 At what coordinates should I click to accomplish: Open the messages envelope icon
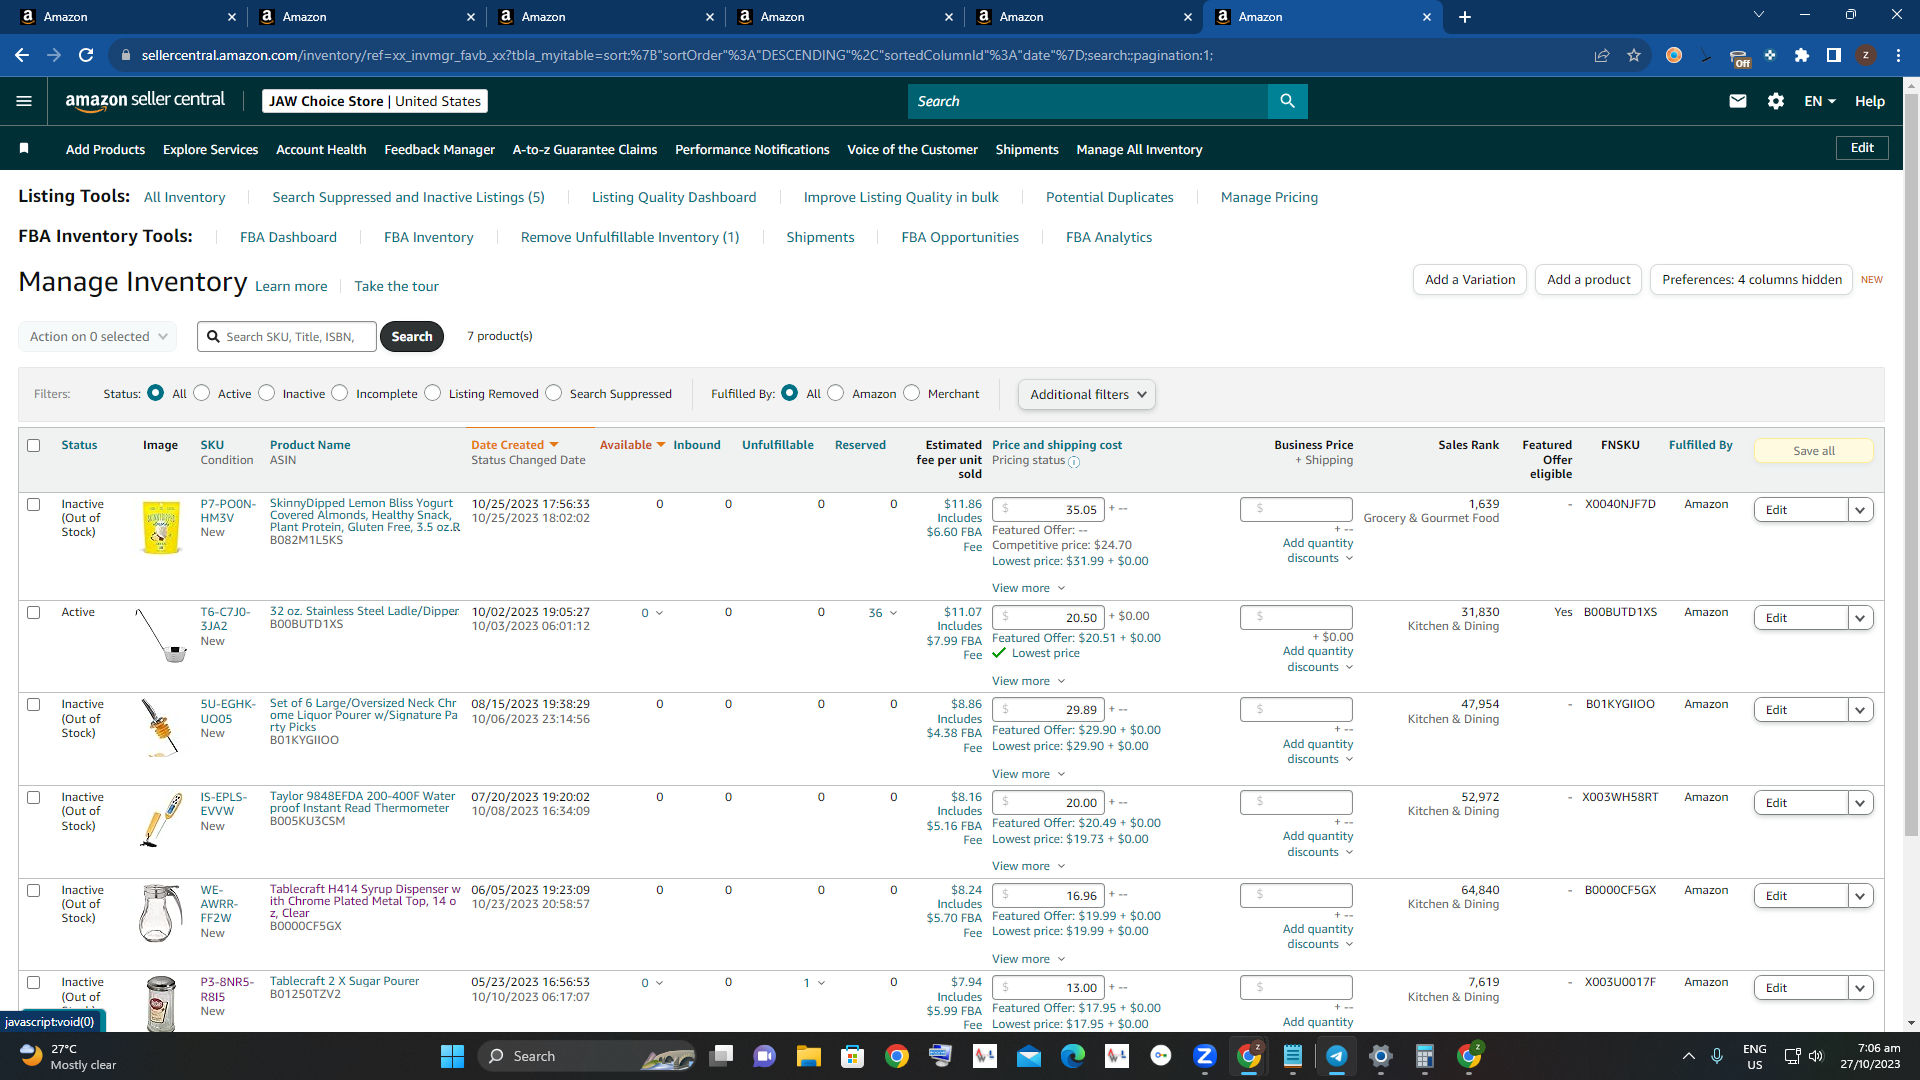1738,101
